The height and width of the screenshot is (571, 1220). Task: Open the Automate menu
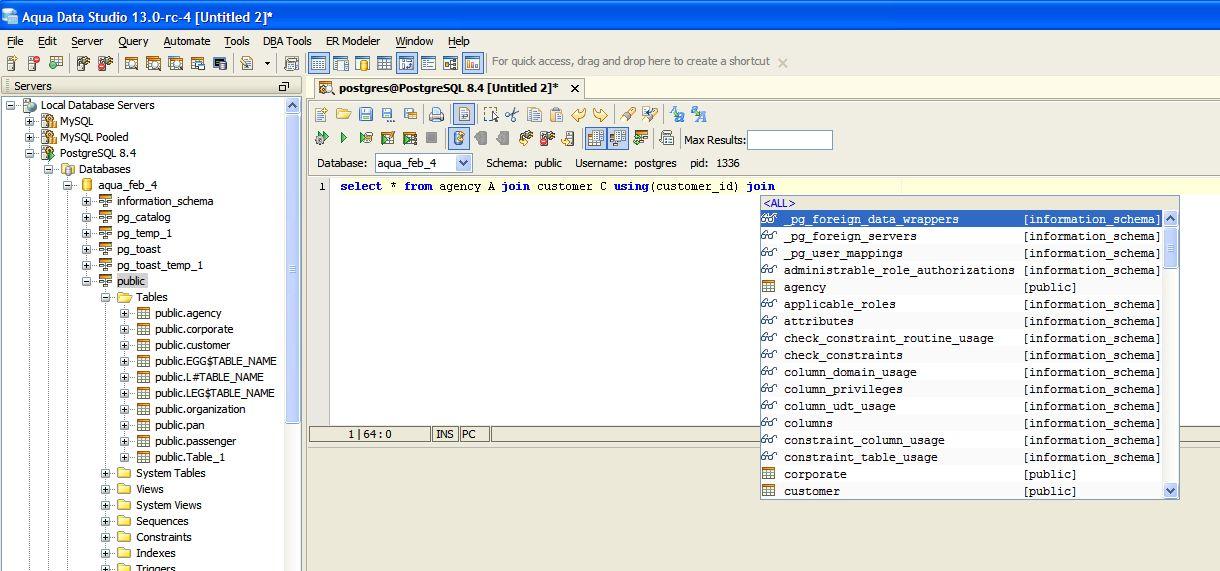tap(187, 41)
